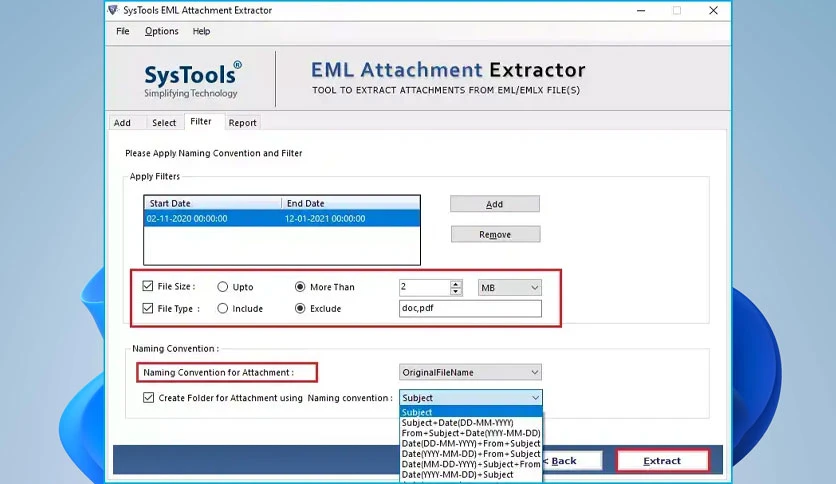This screenshot has height=484, width=836.
Task: Click the Back button
Action: pos(572,461)
